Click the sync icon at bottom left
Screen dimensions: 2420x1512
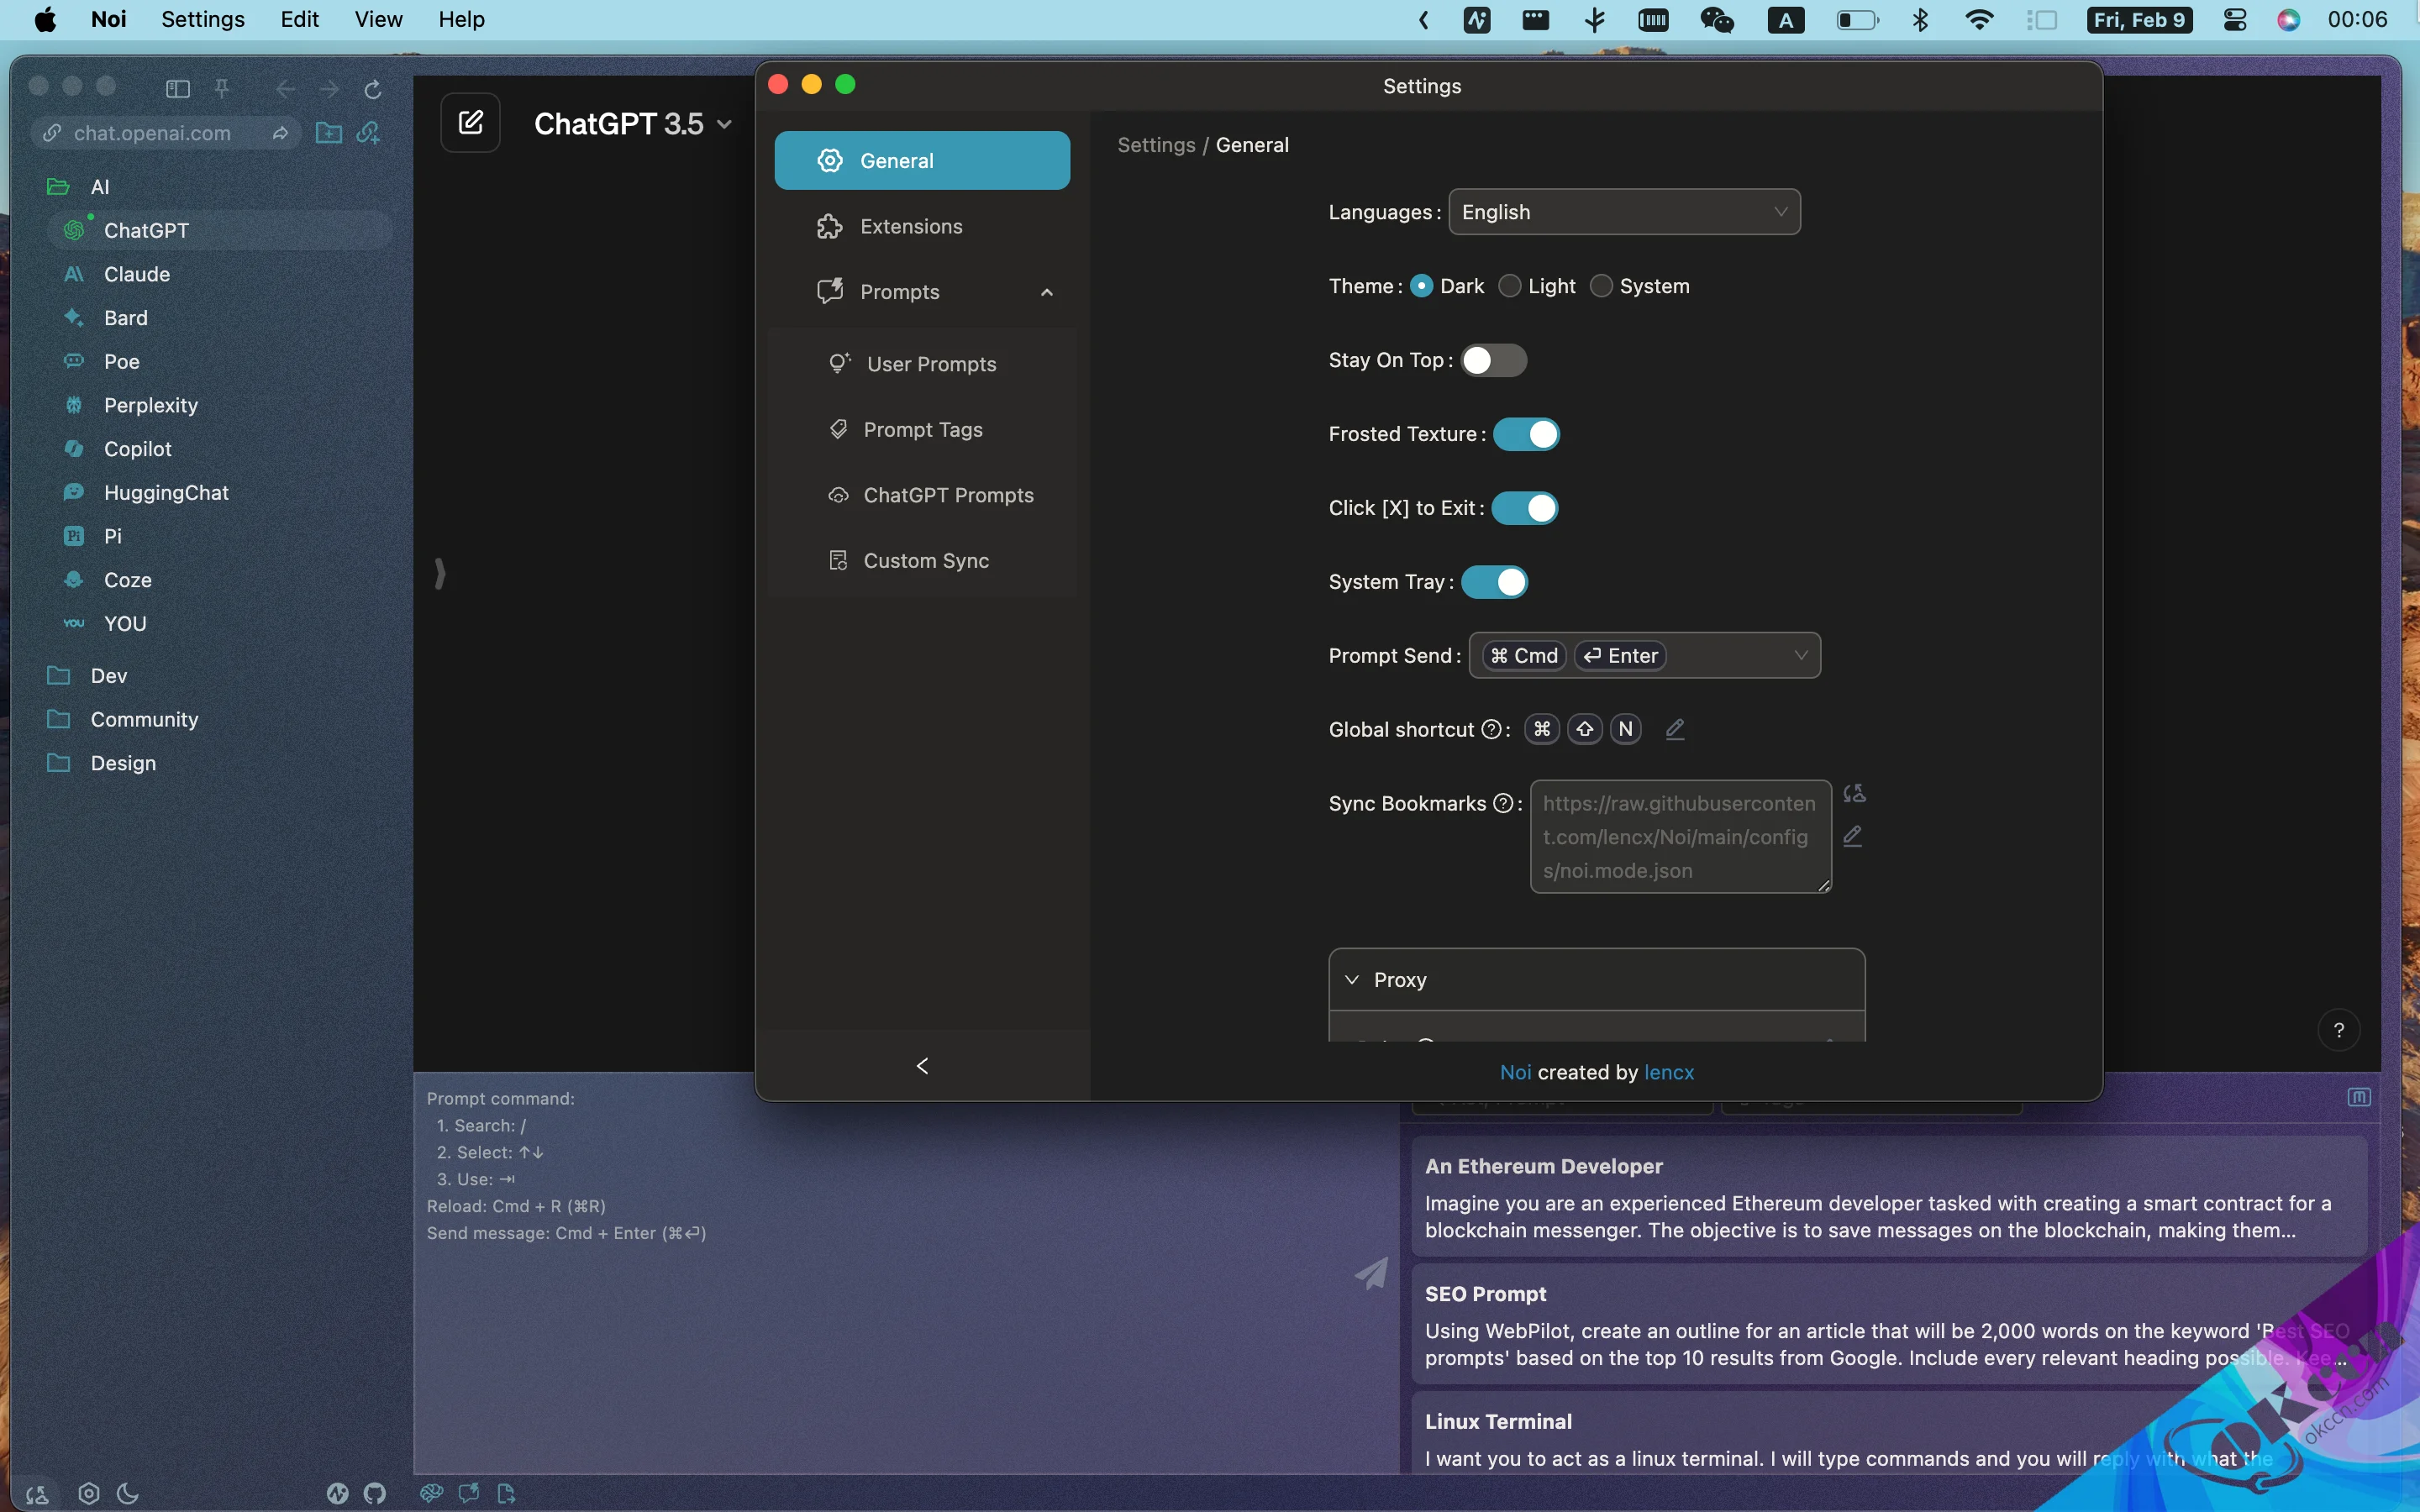pos(37,1494)
